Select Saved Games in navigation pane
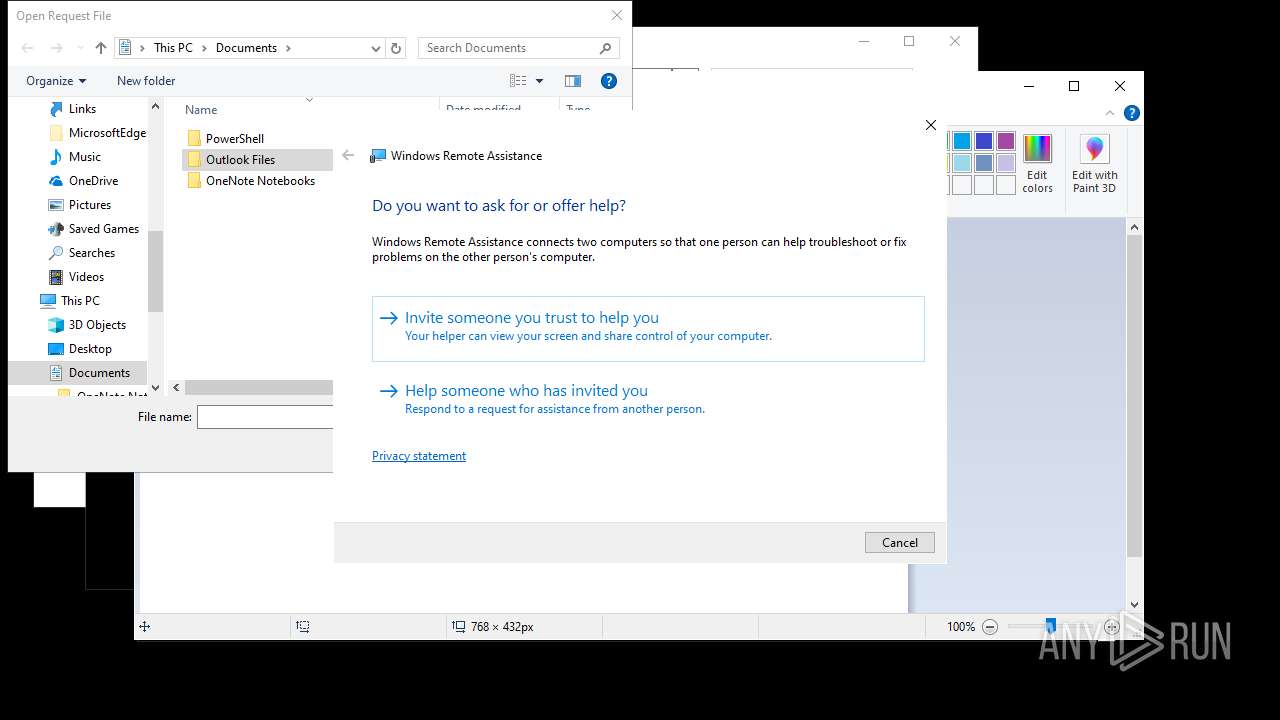Viewport: 1280px width, 720px height. pyautogui.click(x=103, y=229)
